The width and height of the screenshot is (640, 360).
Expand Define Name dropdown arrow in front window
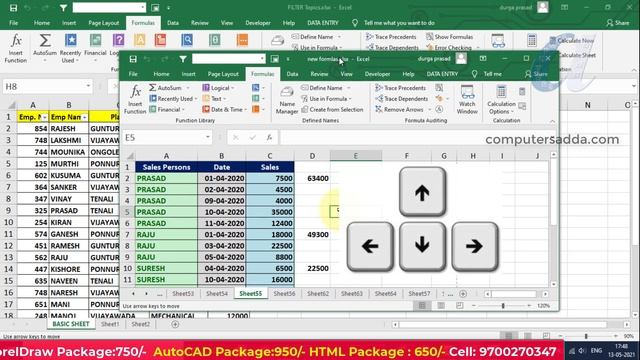point(349,88)
